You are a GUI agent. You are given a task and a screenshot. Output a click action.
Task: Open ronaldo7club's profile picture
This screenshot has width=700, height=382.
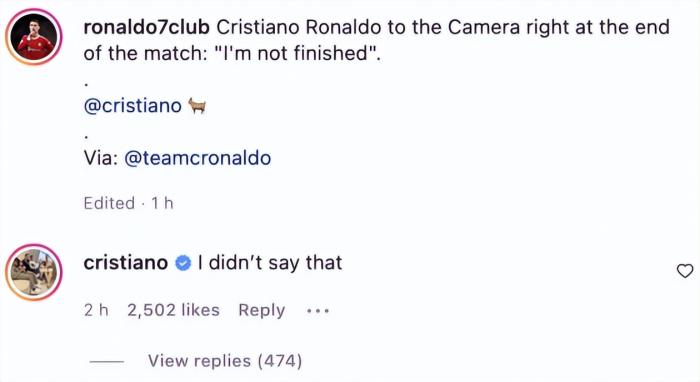pyautogui.click(x=33, y=37)
